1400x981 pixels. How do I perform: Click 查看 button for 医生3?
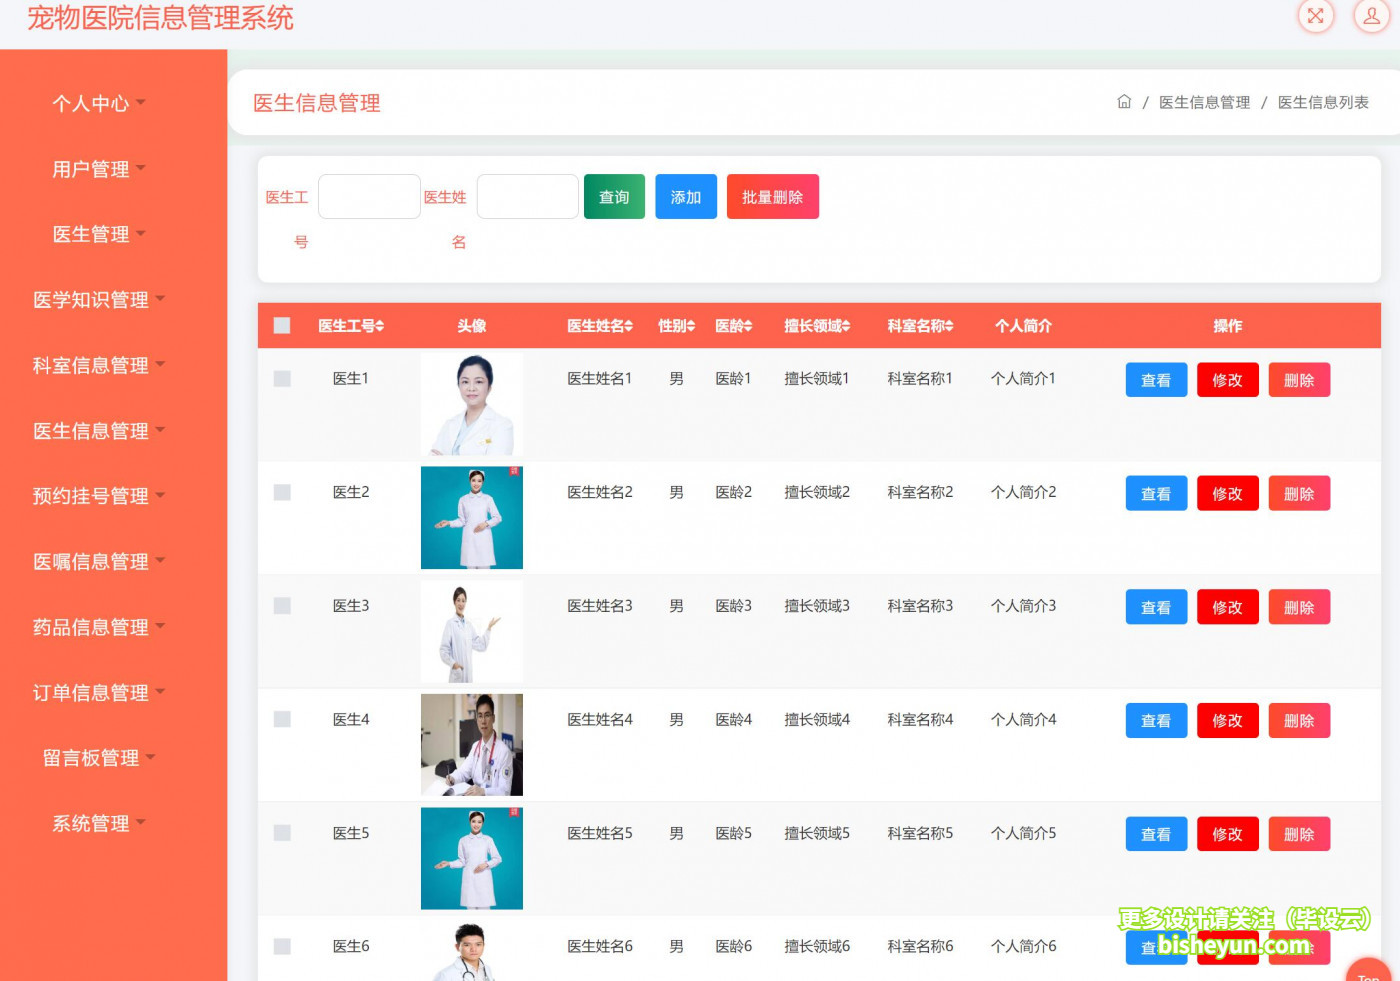[1156, 607]
